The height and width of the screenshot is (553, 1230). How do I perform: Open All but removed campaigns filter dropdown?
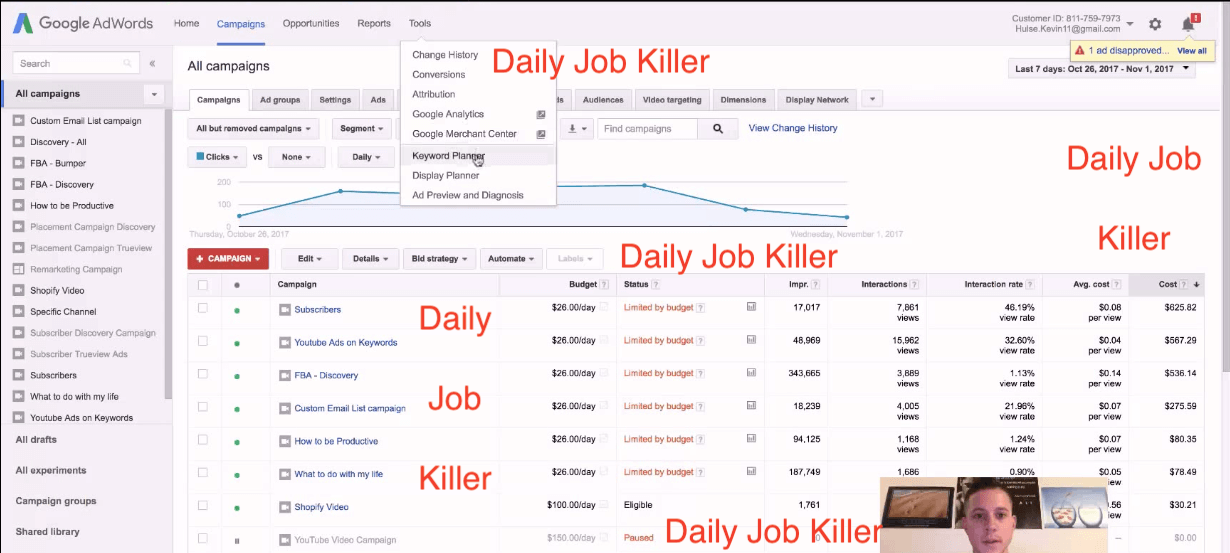[253, 129]
